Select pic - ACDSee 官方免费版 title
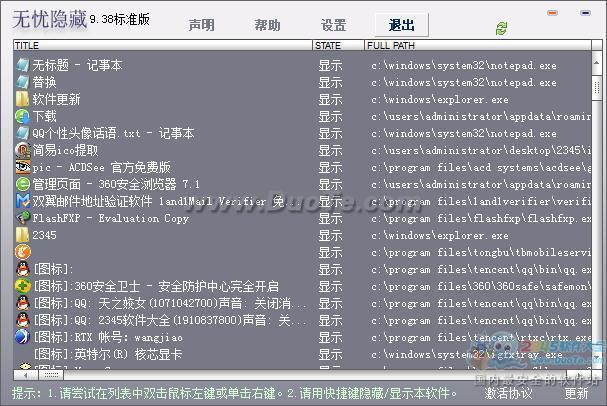The width and height of the screenshot is (607, 406). click(x=101, y=167)
